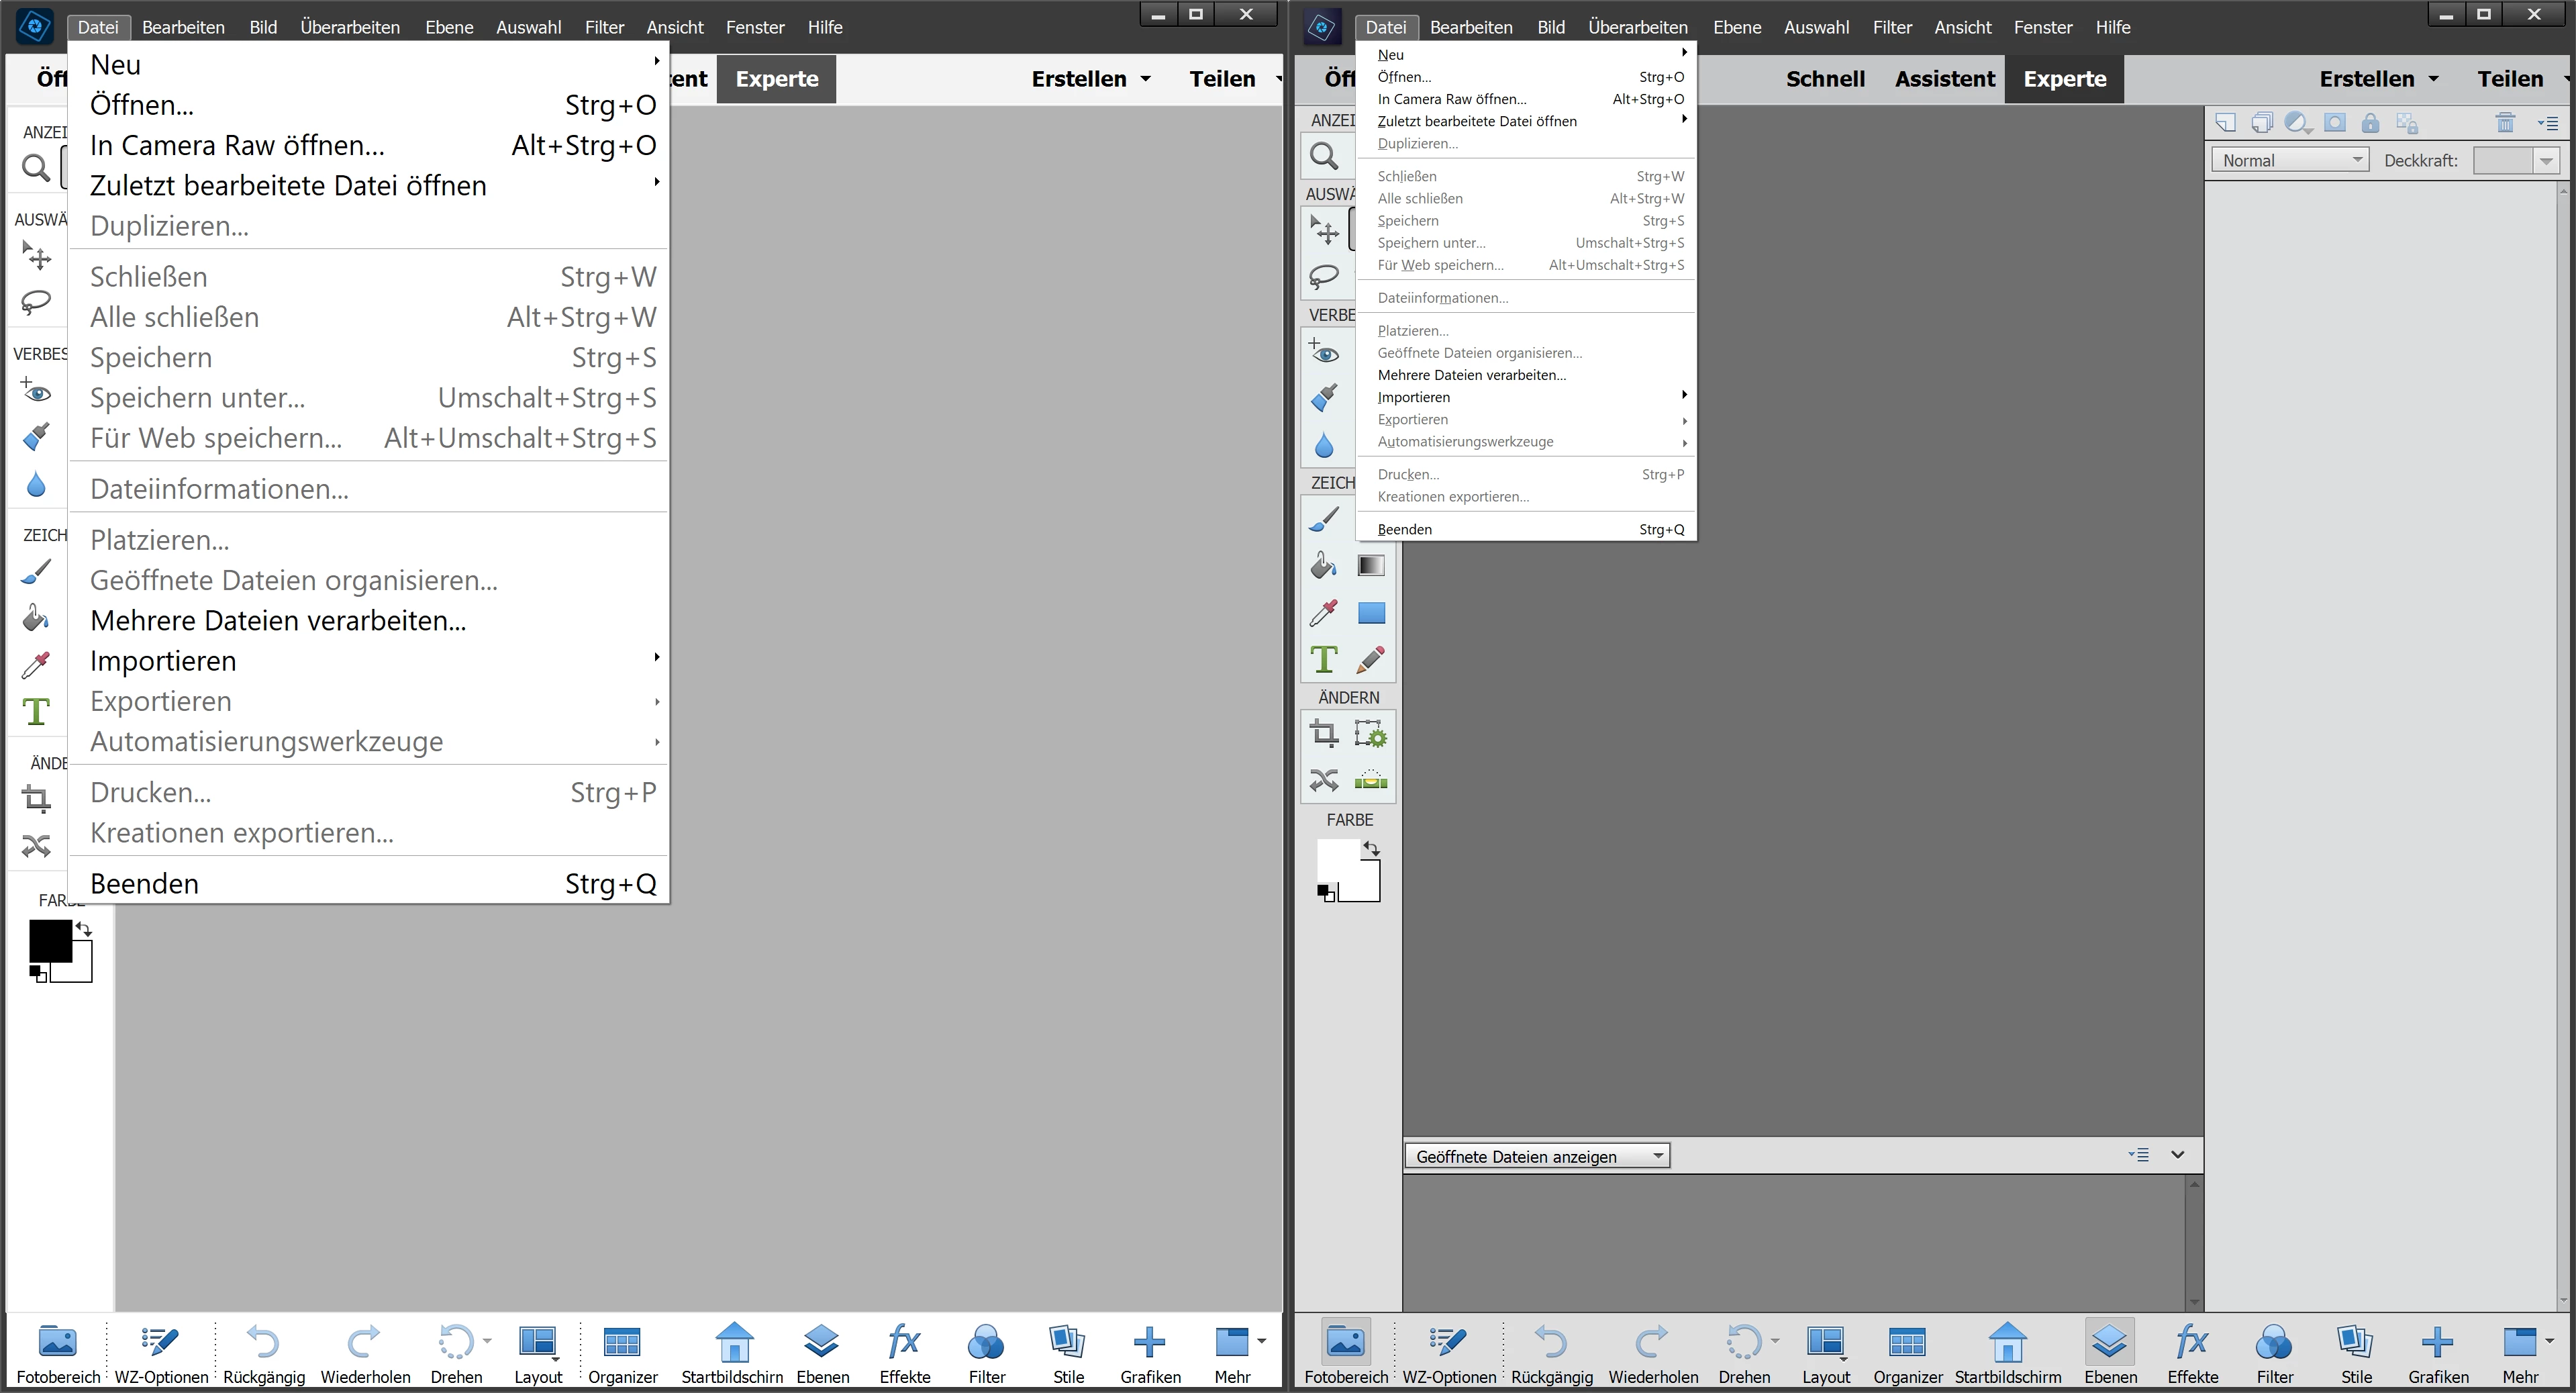Select the blue Rectangle shape tool

1371,612
